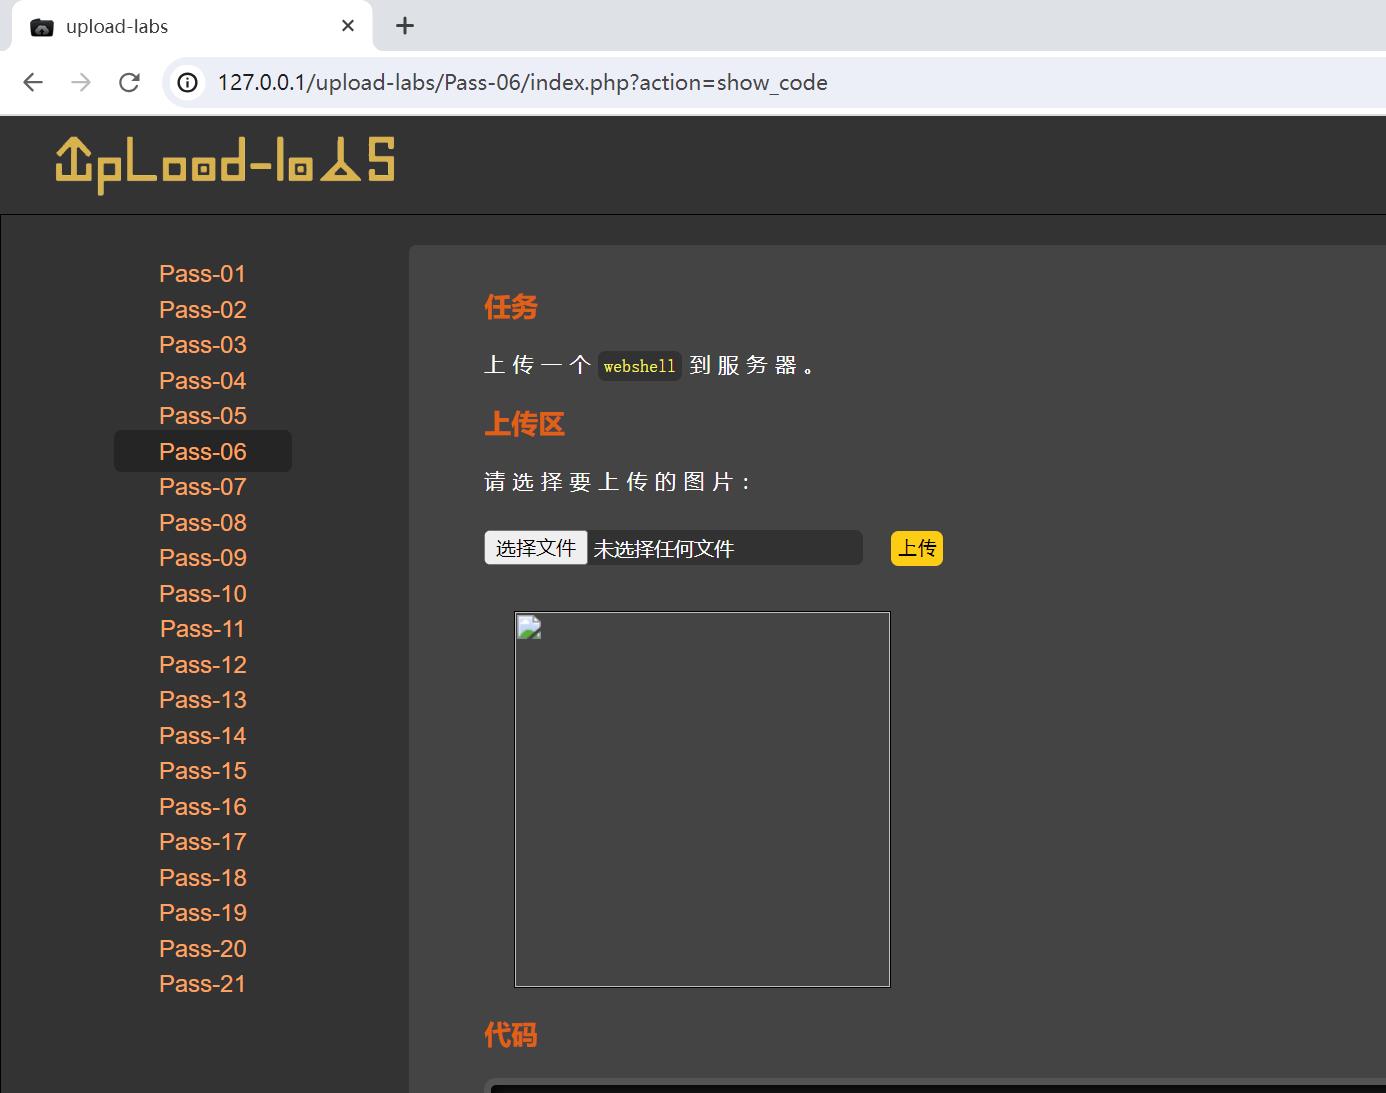The image size is (1386, 1093).
Task: Click the yellow 上传 upload button
Action: [917, 548]
